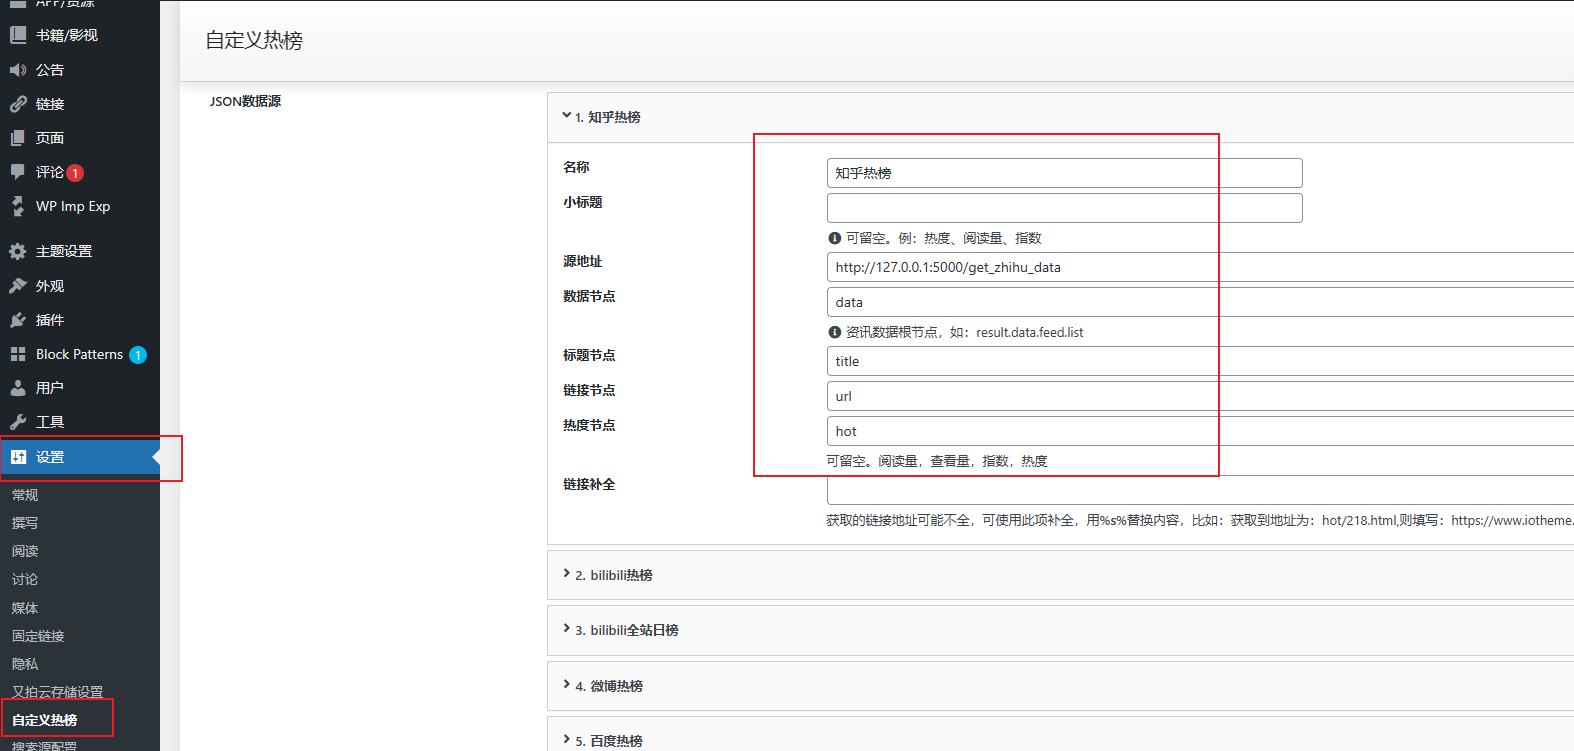Click the Tools wrench icon
1574x751 pixels.
[18, 422]
